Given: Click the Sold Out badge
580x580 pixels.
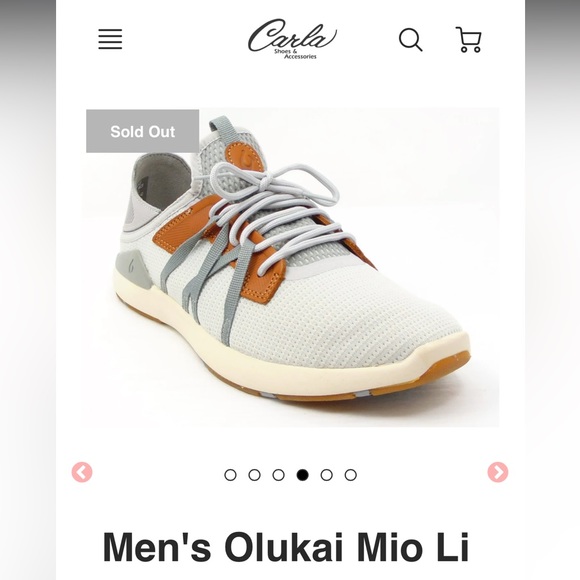Looking at the screenshot, I should point(142,131).
